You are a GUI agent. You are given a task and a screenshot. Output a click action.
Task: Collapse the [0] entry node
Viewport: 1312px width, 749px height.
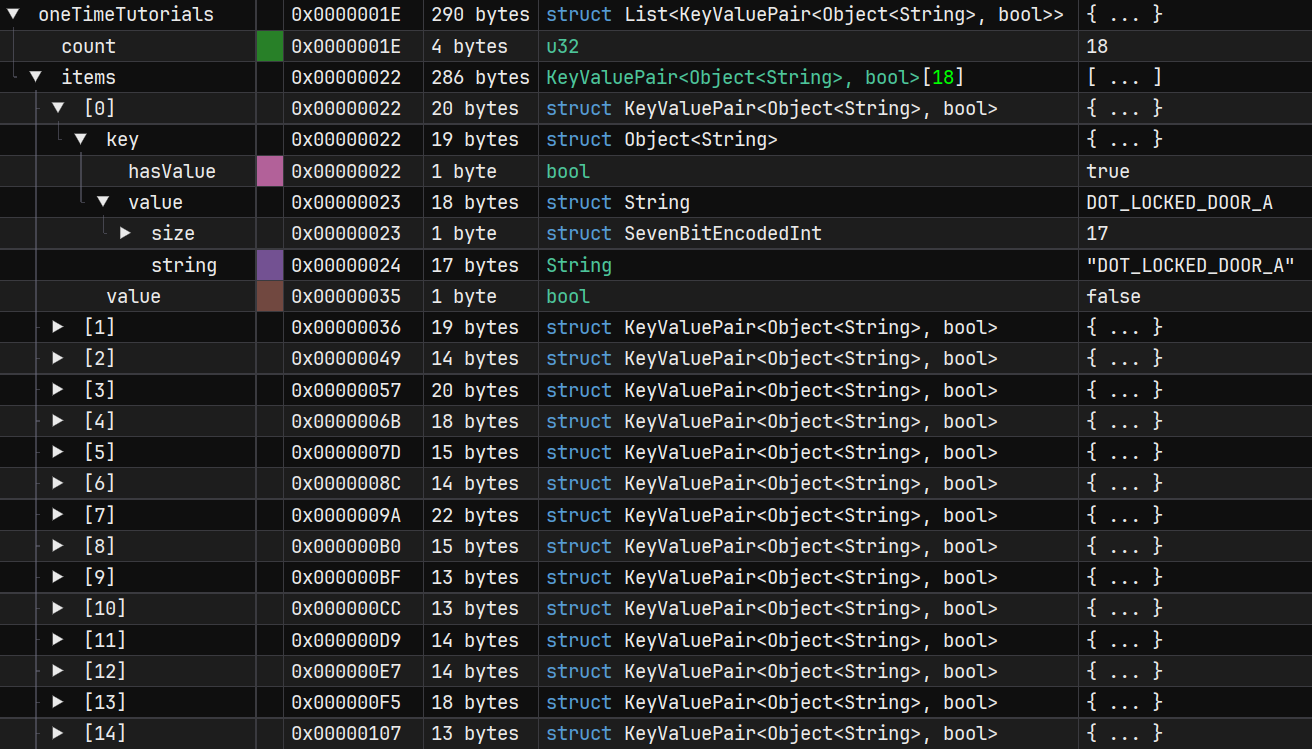[58, 108]
